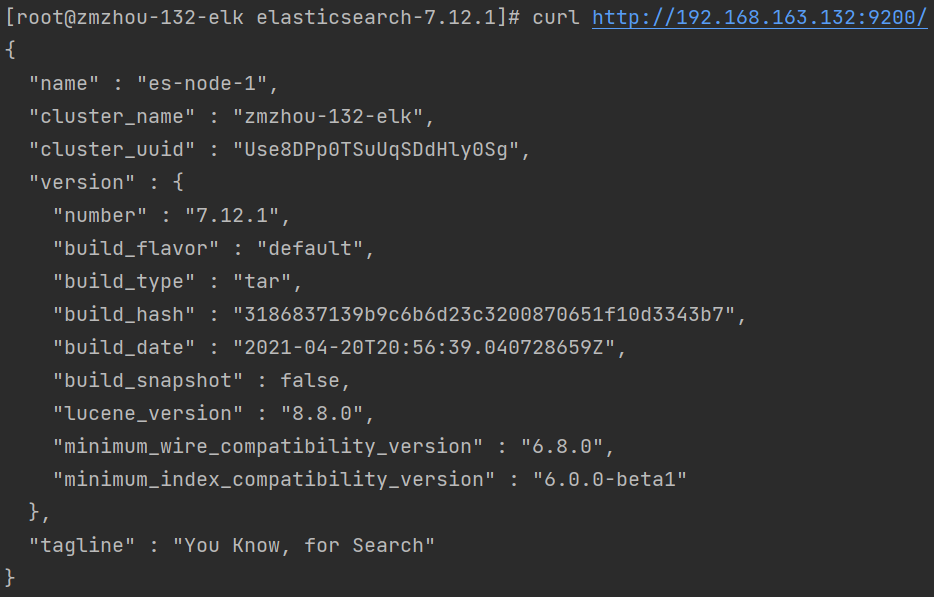Click the lucene_version value "8.8.0"
The image size is (934, 597).
322,413
